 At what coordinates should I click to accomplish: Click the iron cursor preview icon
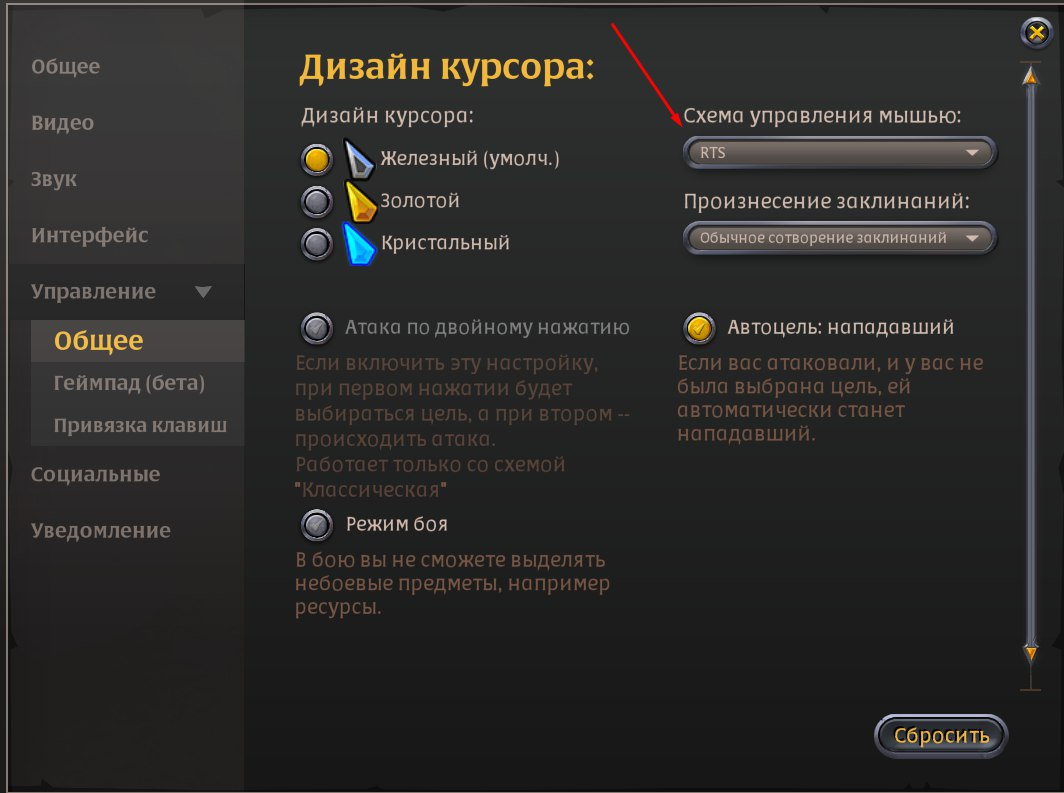[358, 159]
